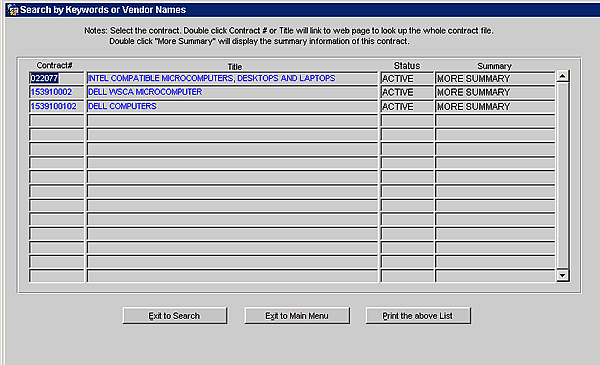Click the scroll down arrow of the list

562,275
